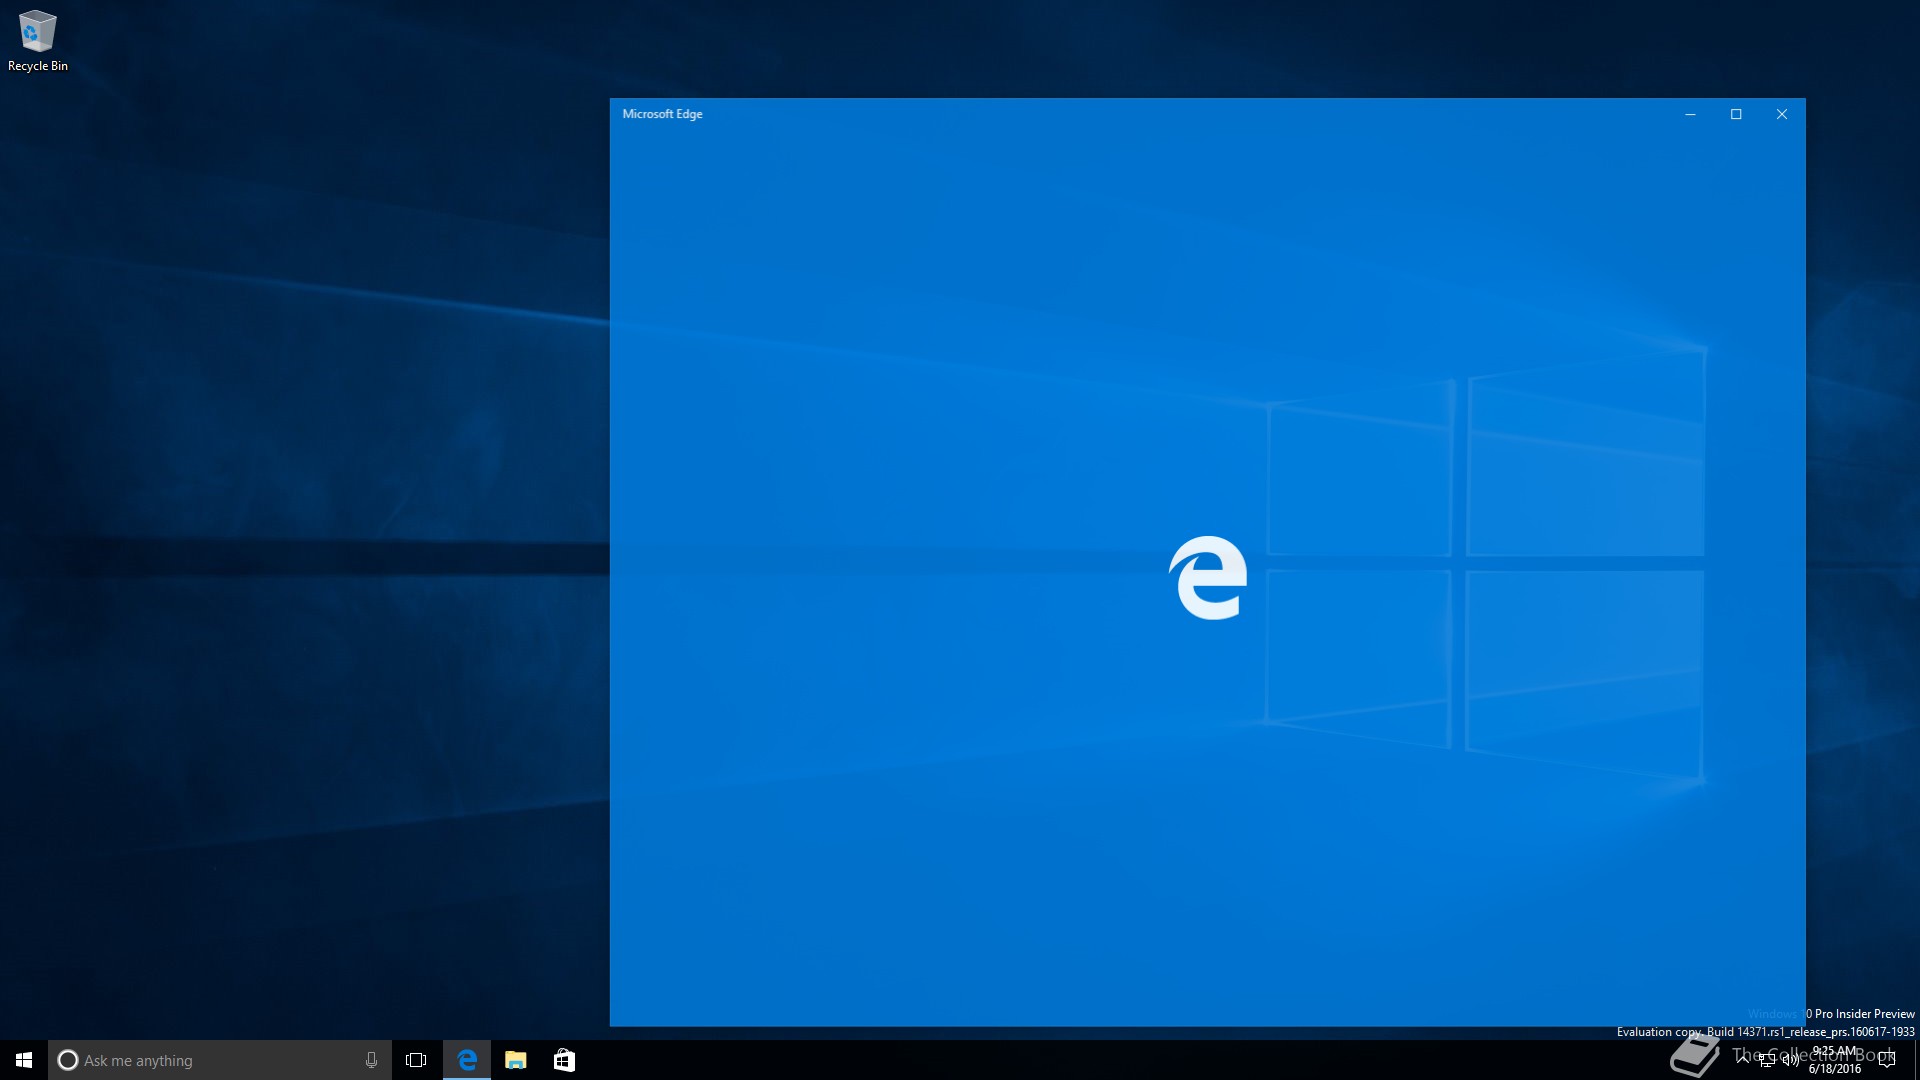Image resolution: width=1920 pixels, height=1080 pixels.
Task: Focus the 'Ask me anything' search box
Action: 220,1060
